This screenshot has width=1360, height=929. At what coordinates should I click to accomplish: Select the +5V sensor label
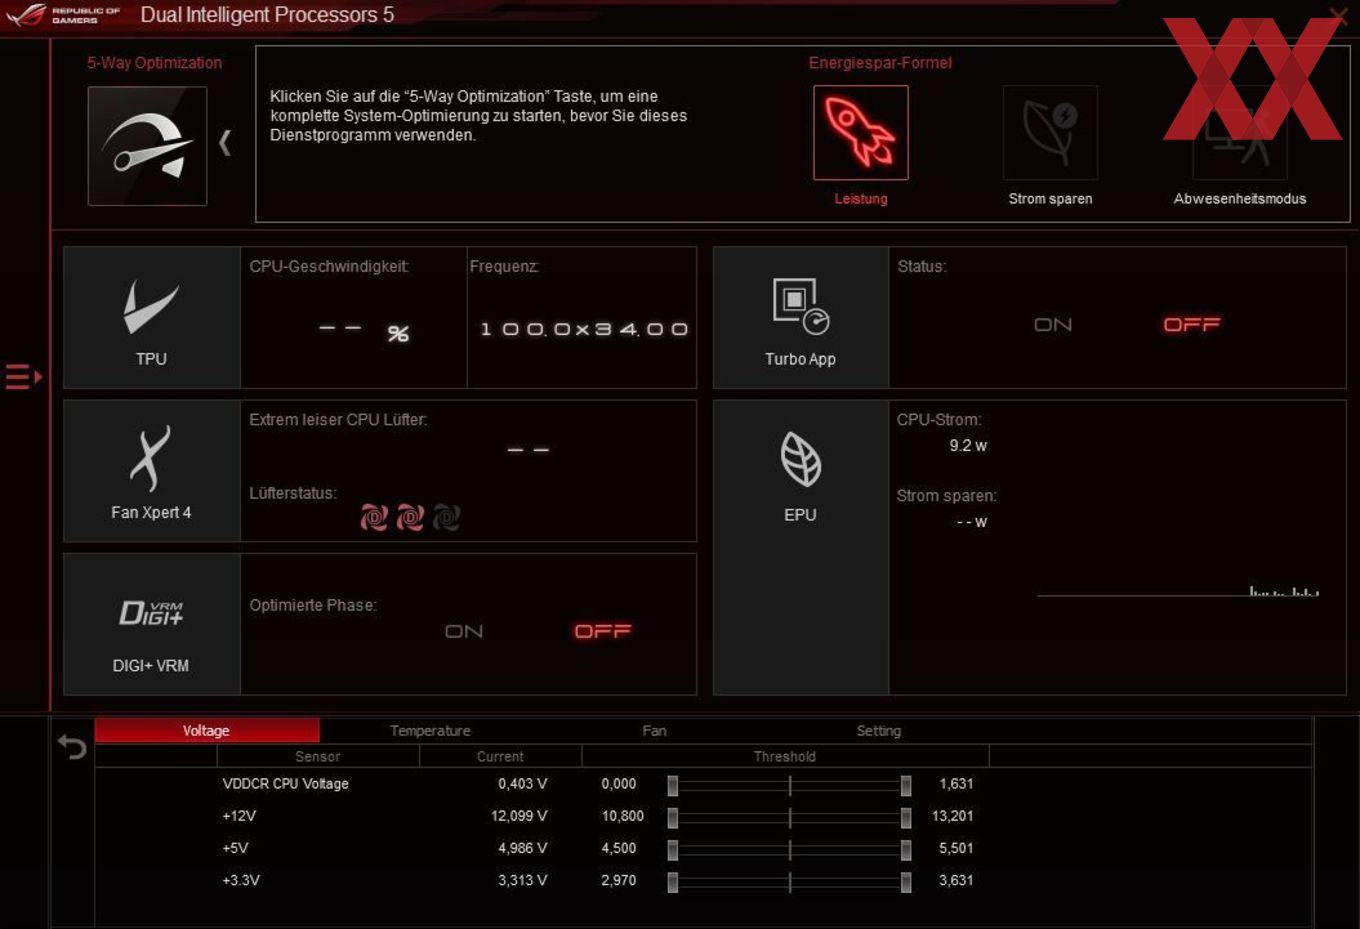coord(235,848)
